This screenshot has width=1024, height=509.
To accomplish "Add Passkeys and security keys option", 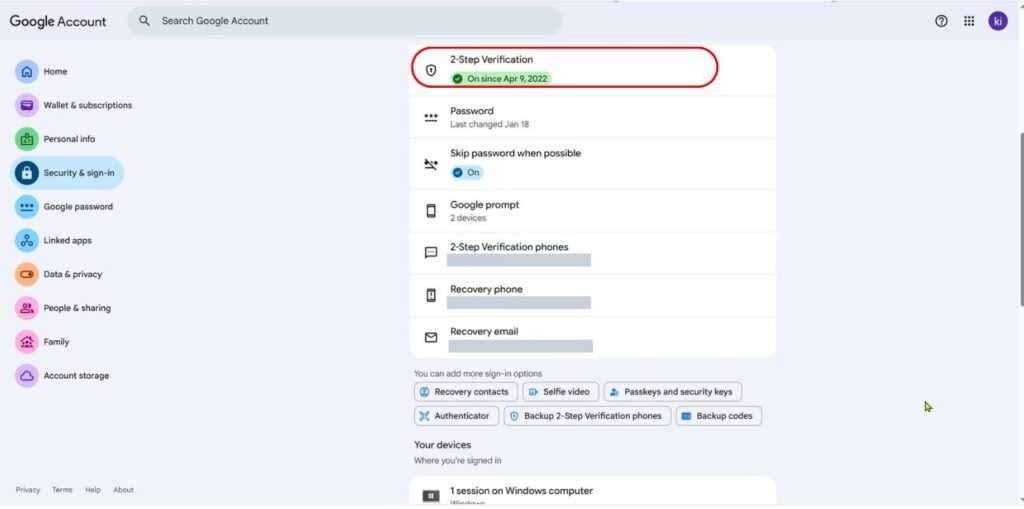I will point(673,392).
